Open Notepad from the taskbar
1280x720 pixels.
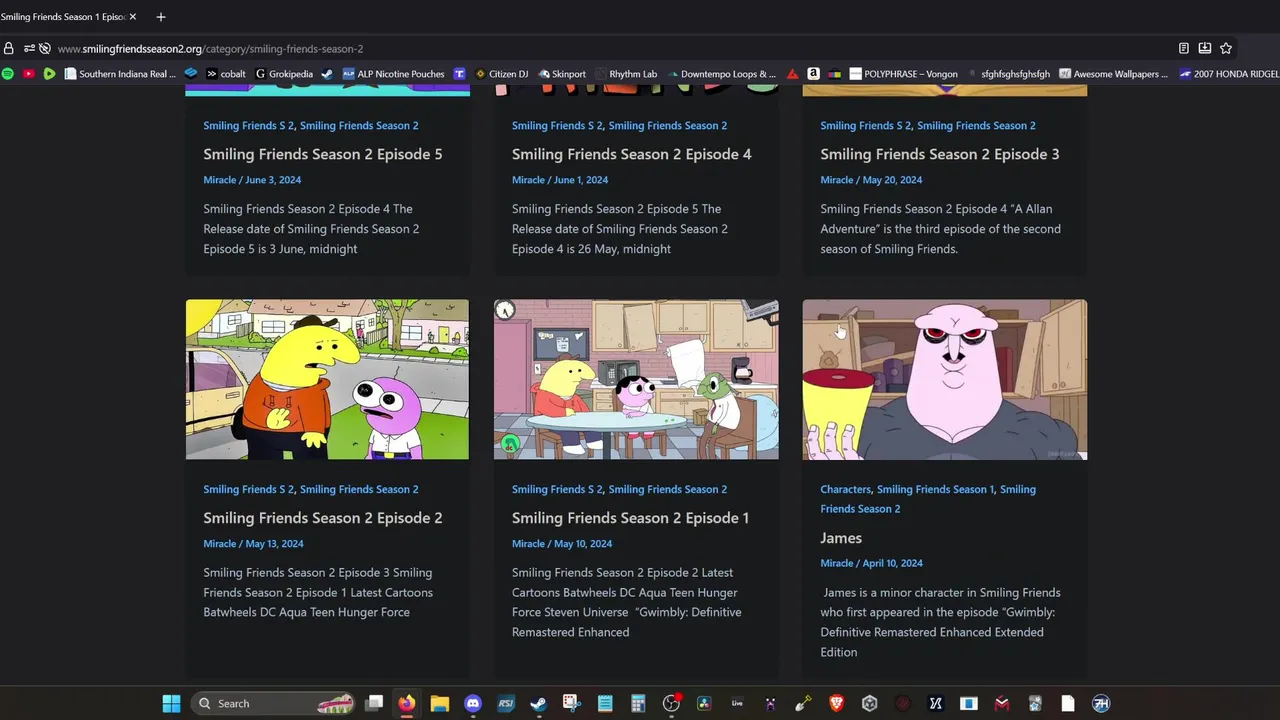604,703
